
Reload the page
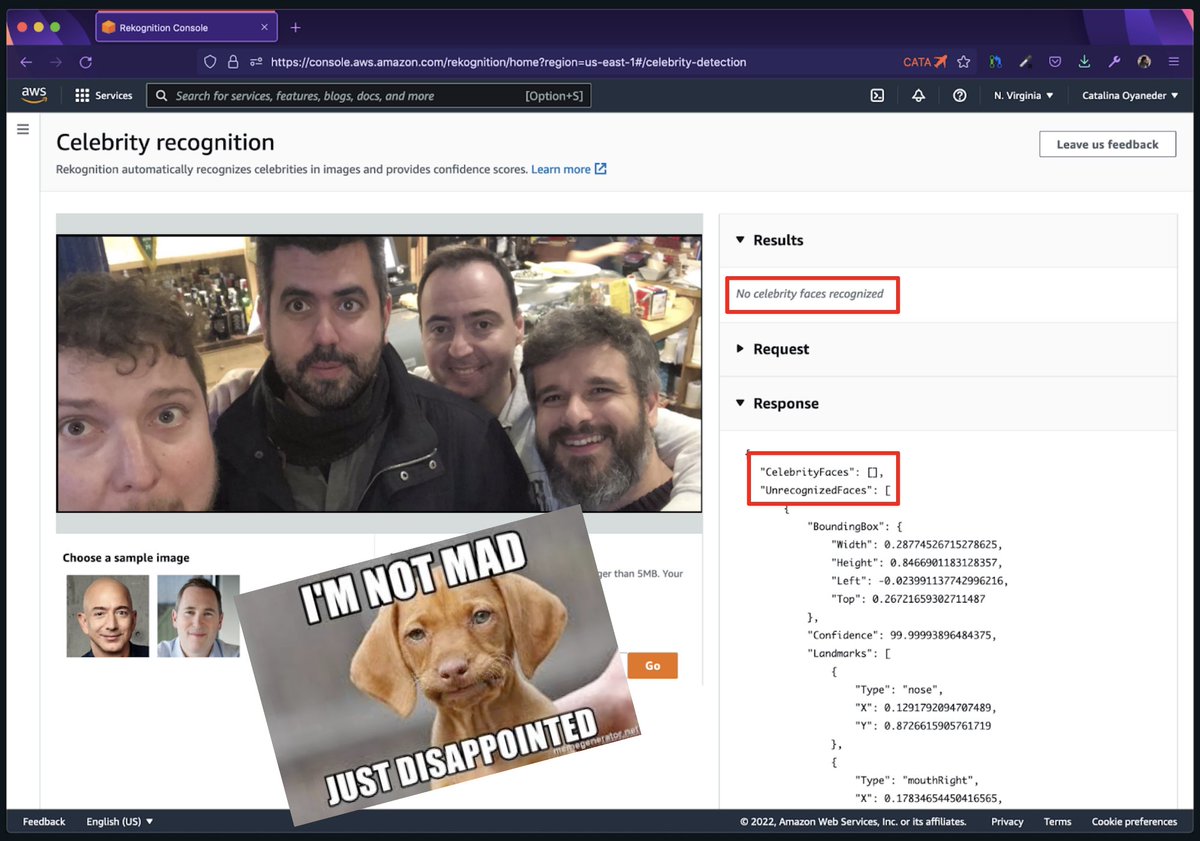pyautogui.click(x=85, y=61)
